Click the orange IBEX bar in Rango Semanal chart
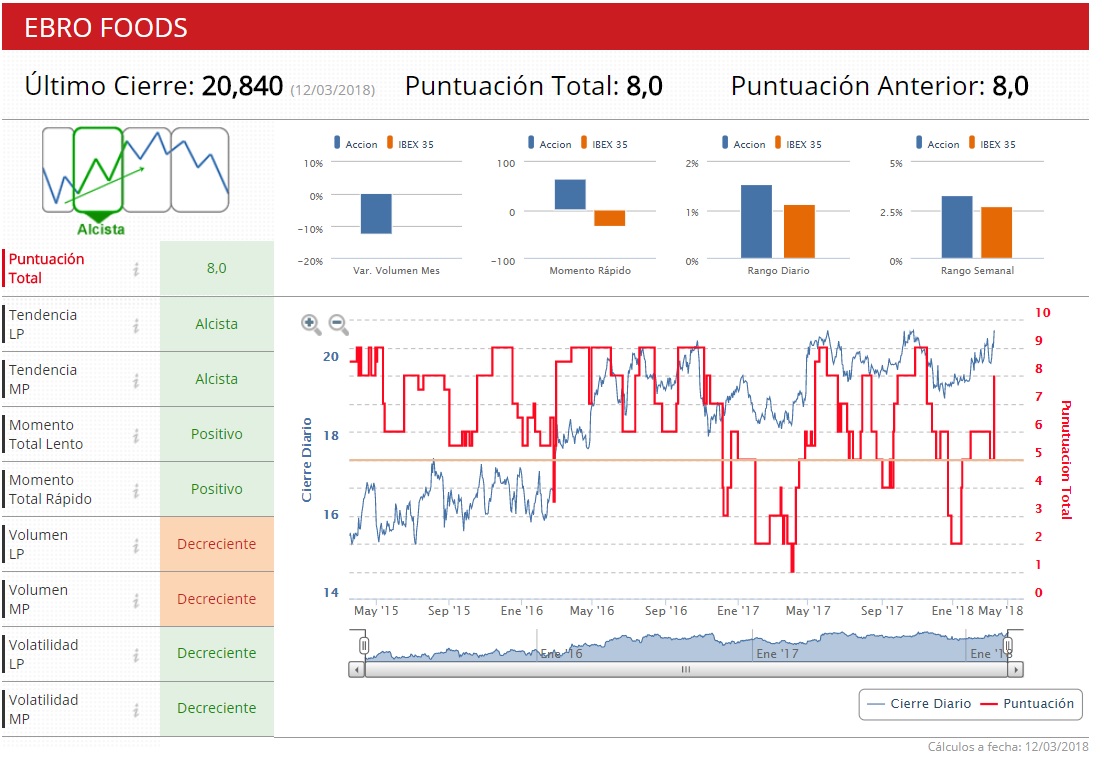This screenshot has height=763, width=1105. [x=996, y=232]
